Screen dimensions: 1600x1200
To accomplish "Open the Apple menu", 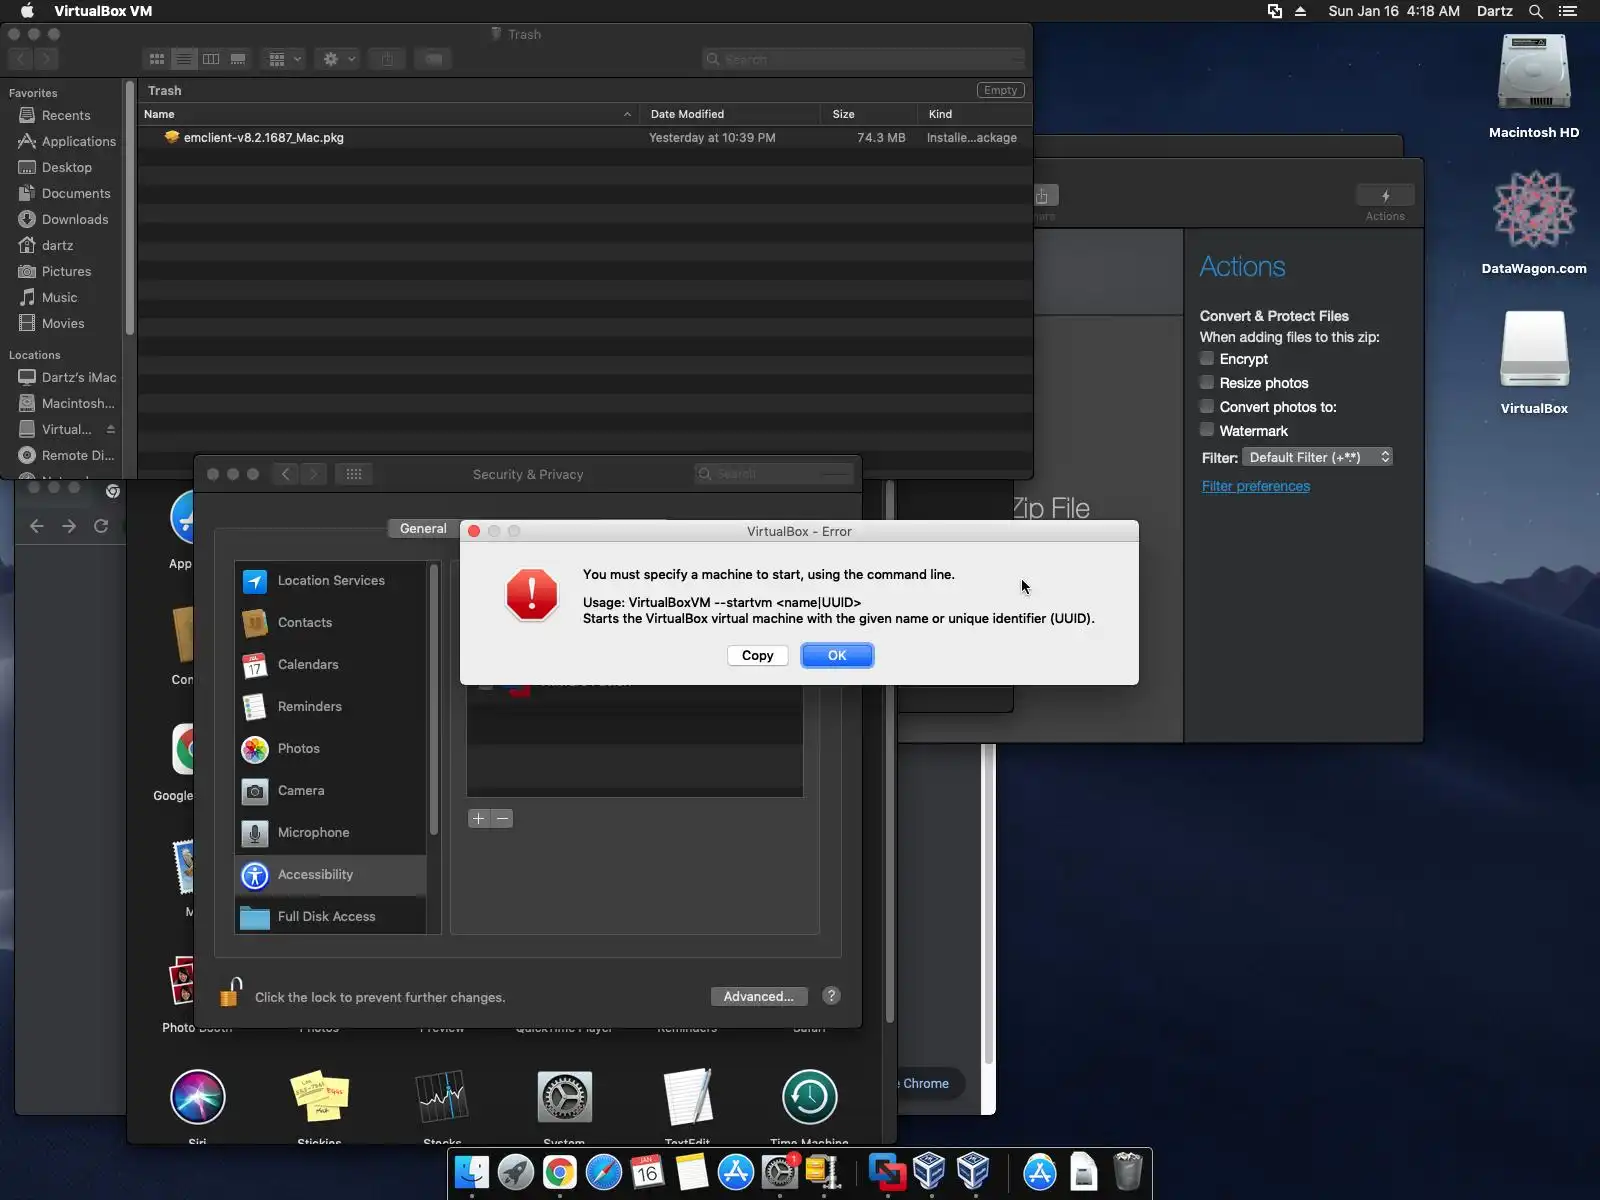I will [27, 11].
